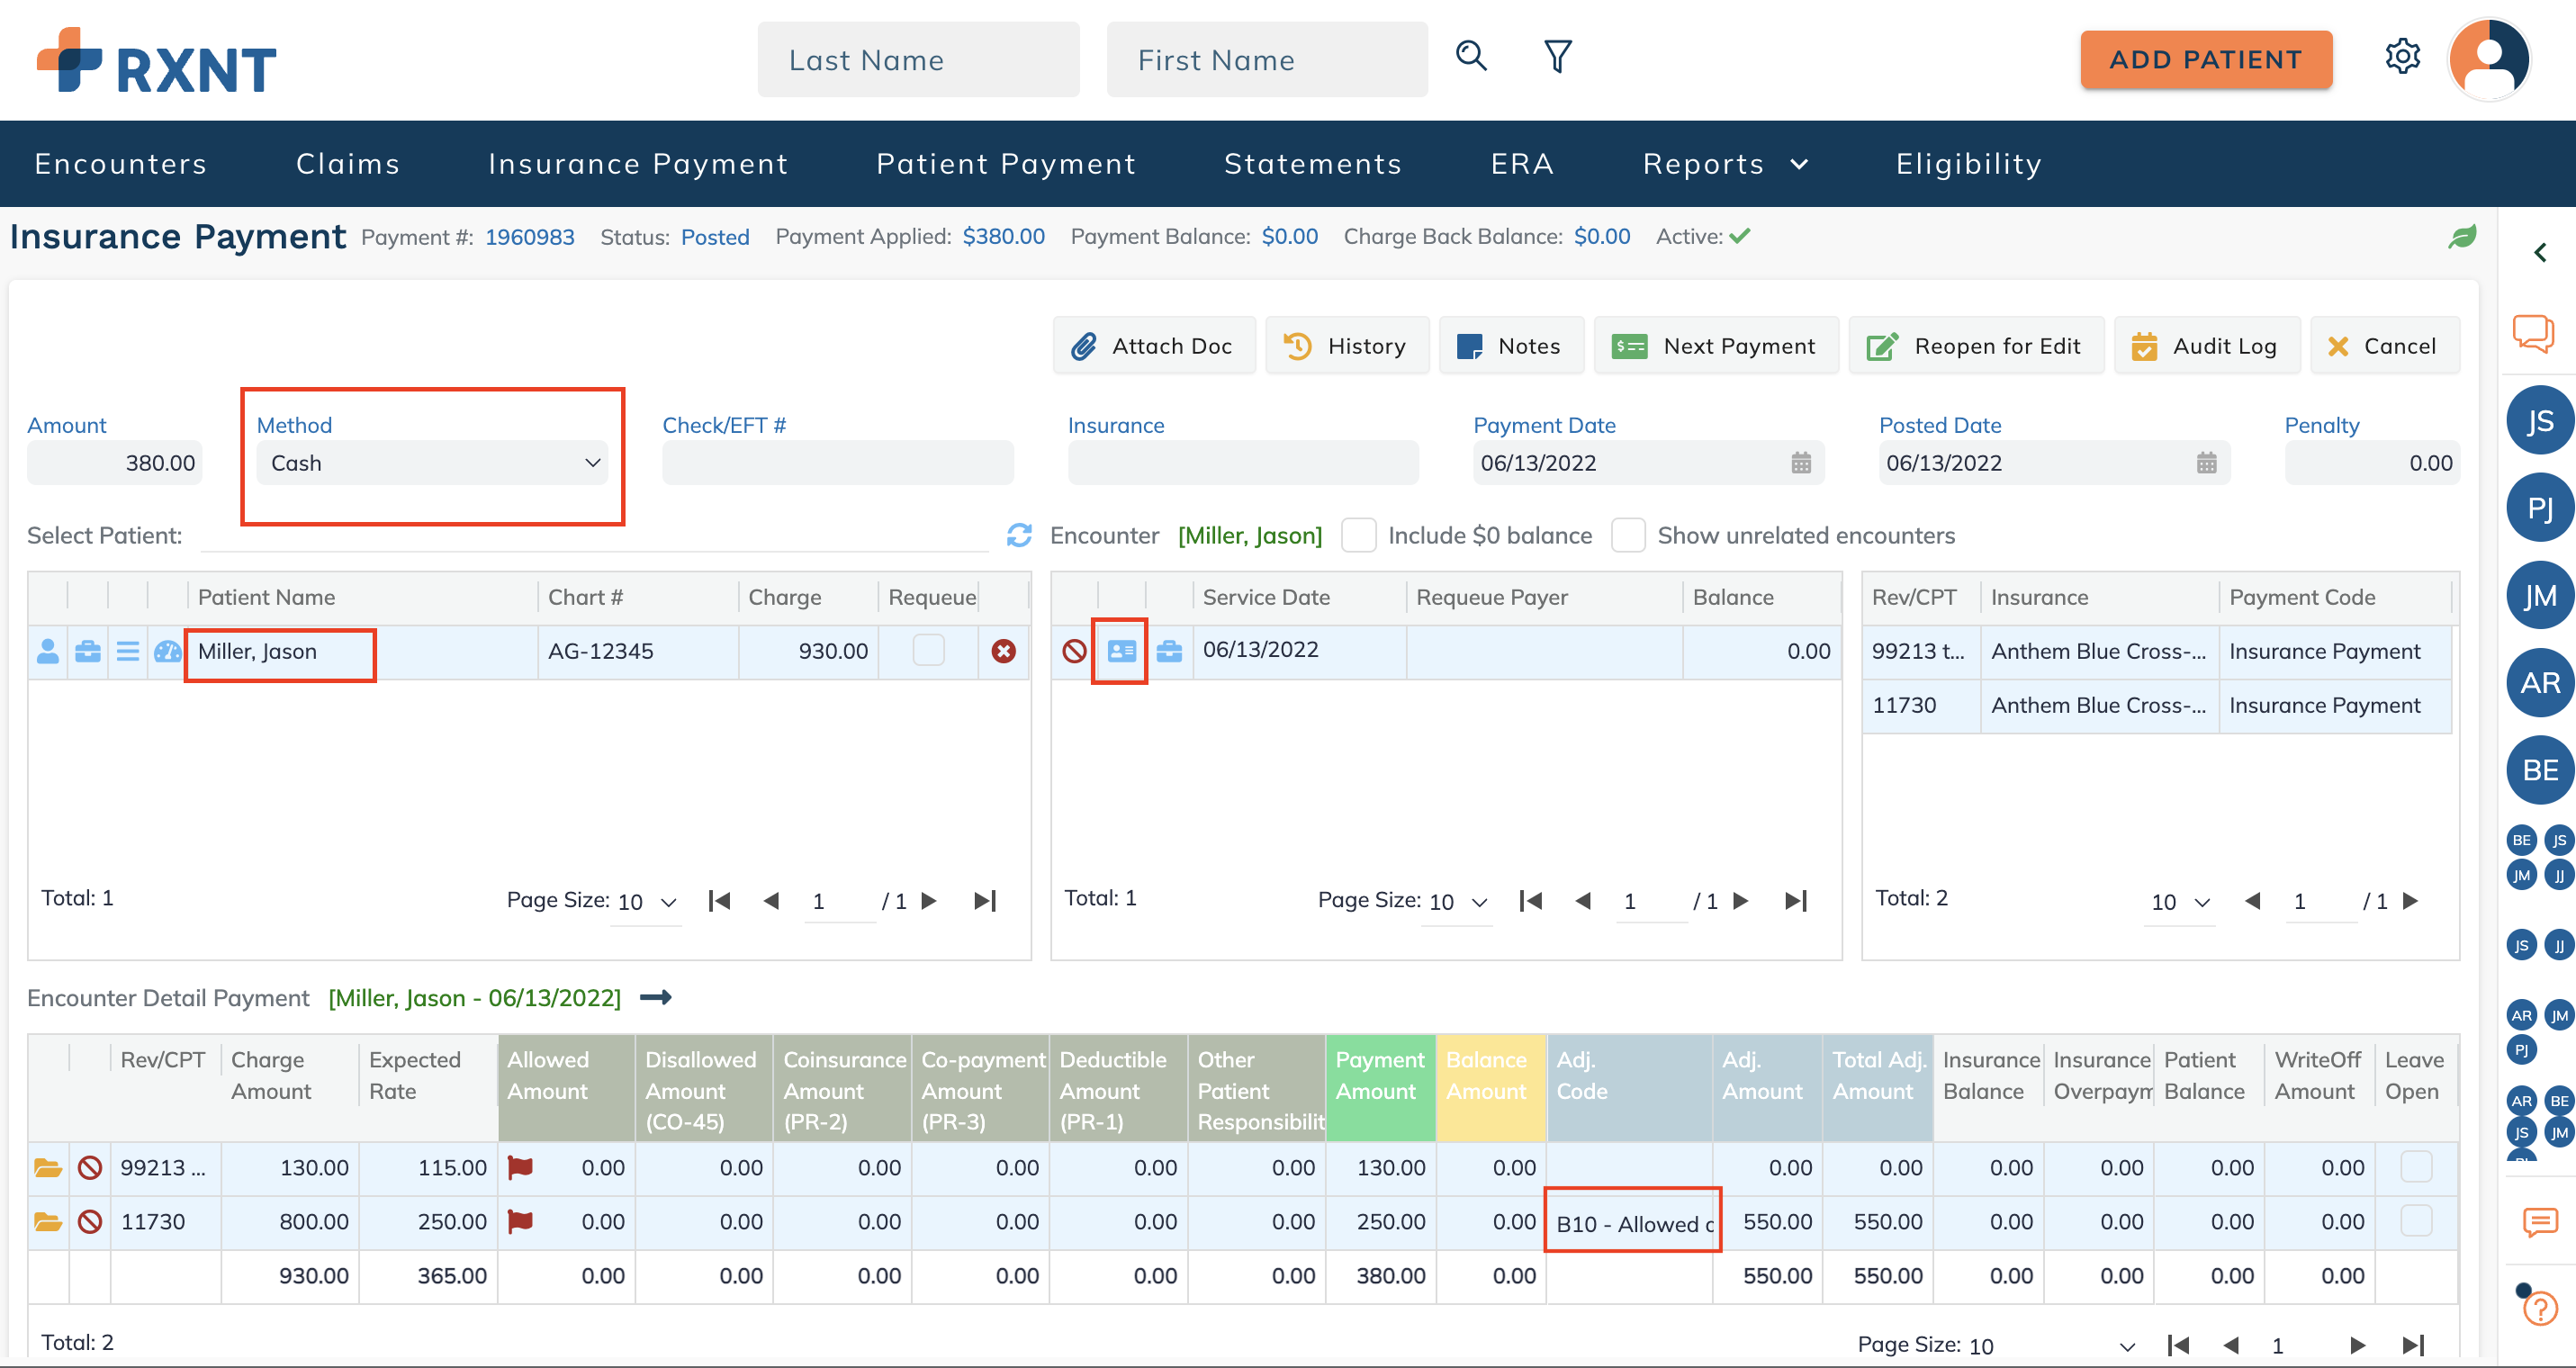This screenshot has height=1368, width=2576.
Task: Check Show unrelated encounters
Action: (x=1627, y=535)
